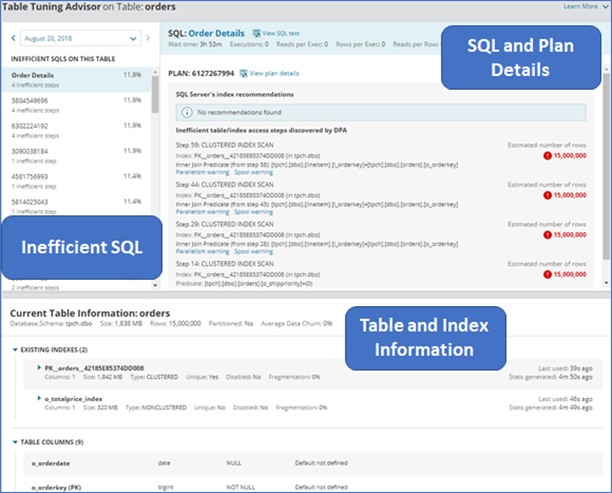This screenshot has width=612, height=493.
Task: Open the August 20, 2018 date dropdown
Action: [80, 38]
